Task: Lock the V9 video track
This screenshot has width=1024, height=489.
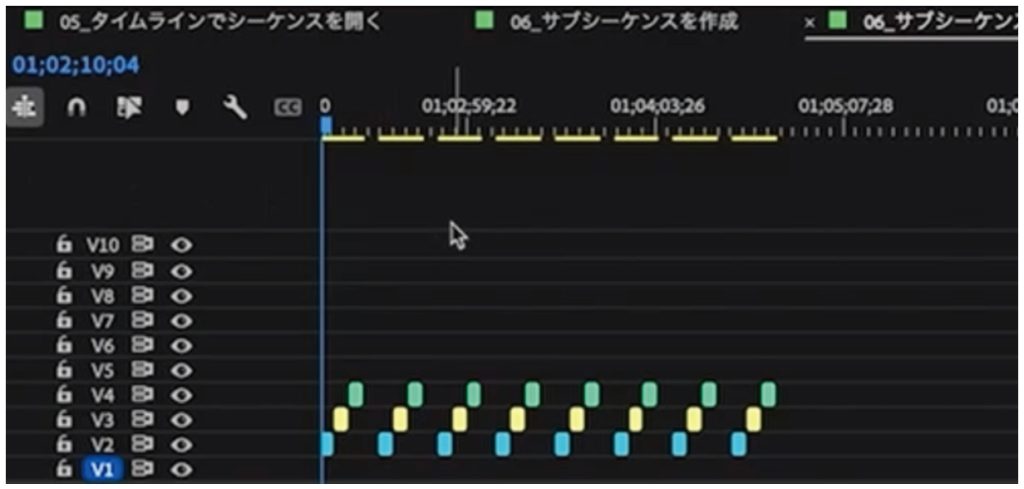Action: click(x=64, y=270)
